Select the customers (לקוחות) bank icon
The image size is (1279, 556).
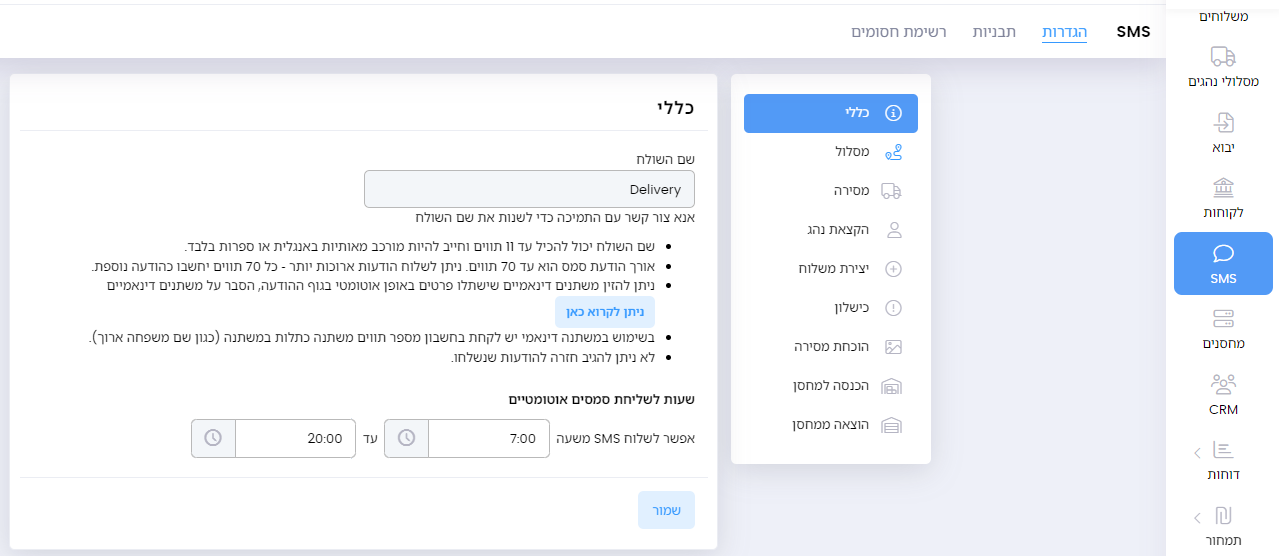[1223, 188]
